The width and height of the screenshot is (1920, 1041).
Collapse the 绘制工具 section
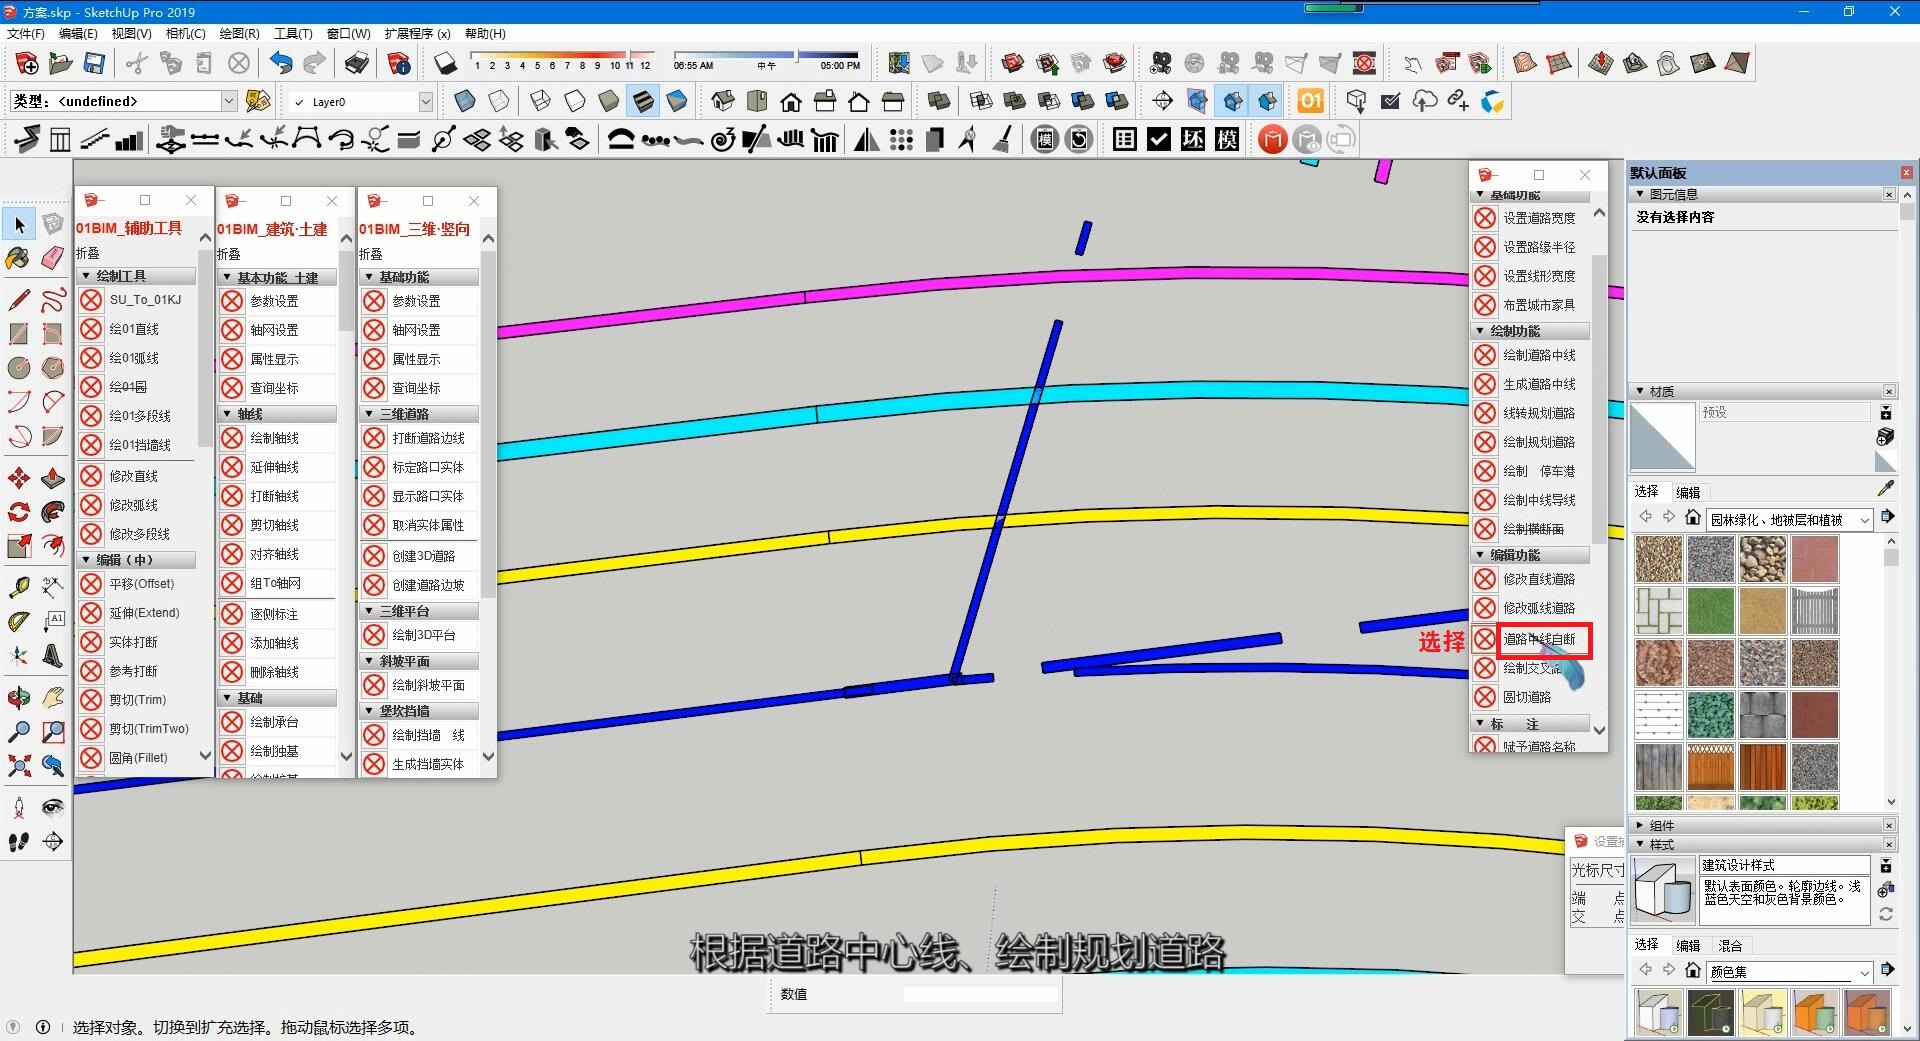coord(137,276)
